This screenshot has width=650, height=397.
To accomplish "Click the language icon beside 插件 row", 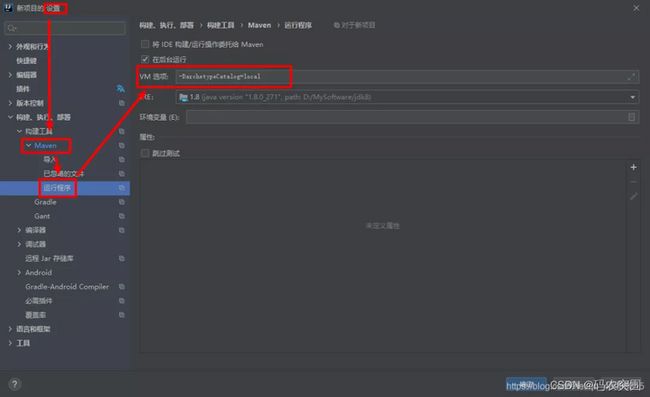I will click(x=120, y=89).
